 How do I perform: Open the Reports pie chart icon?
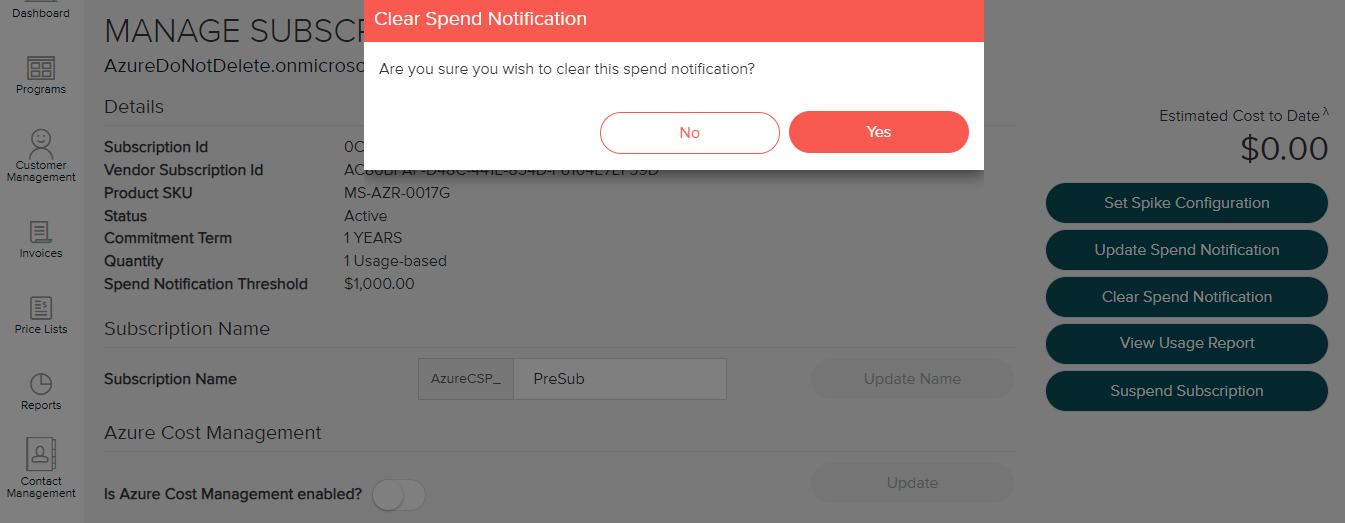(41, 384)
